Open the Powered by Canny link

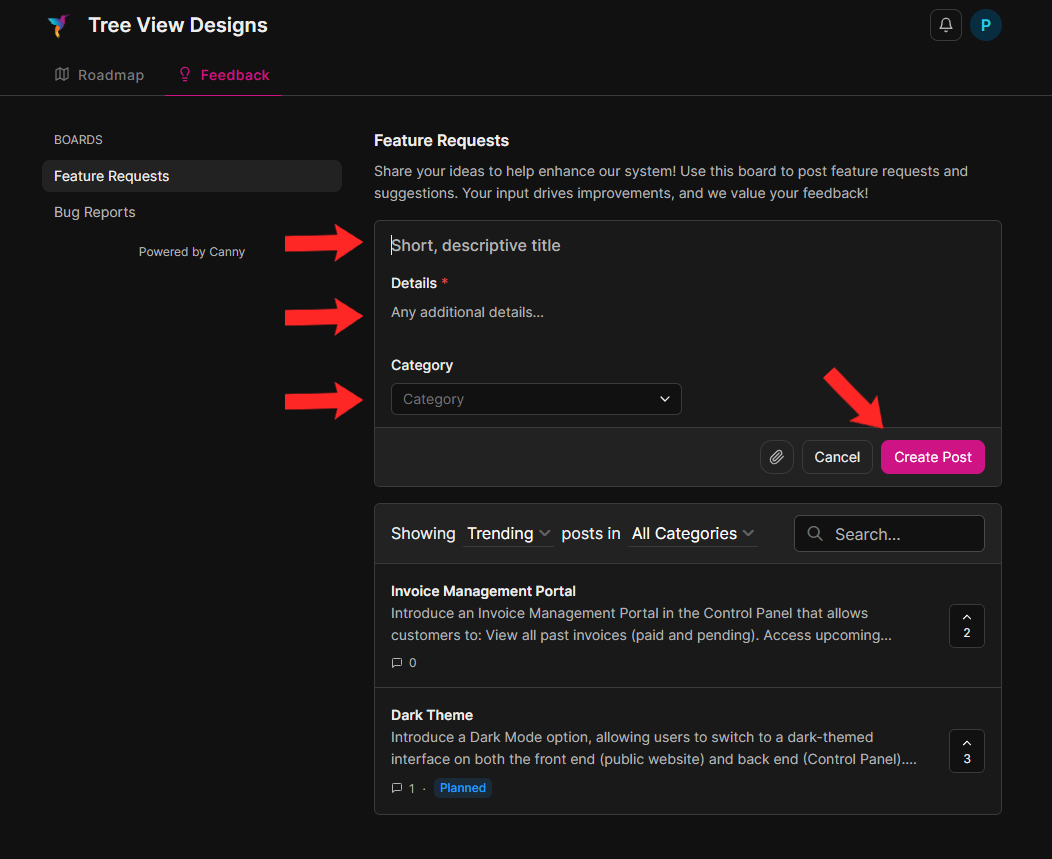pyautogui.click(x=191, y=251)
